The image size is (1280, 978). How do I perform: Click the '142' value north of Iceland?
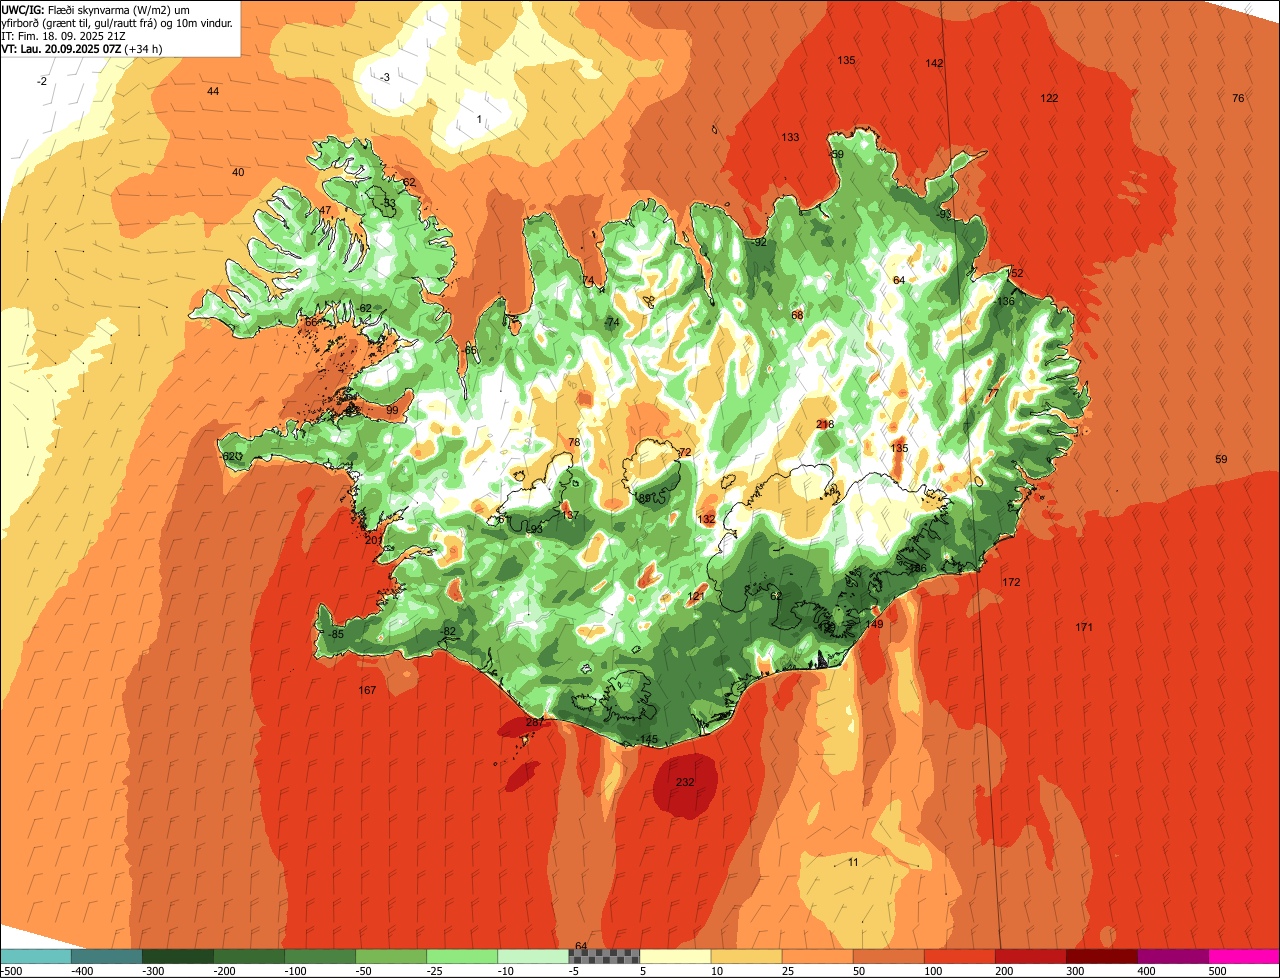point(934,63)
